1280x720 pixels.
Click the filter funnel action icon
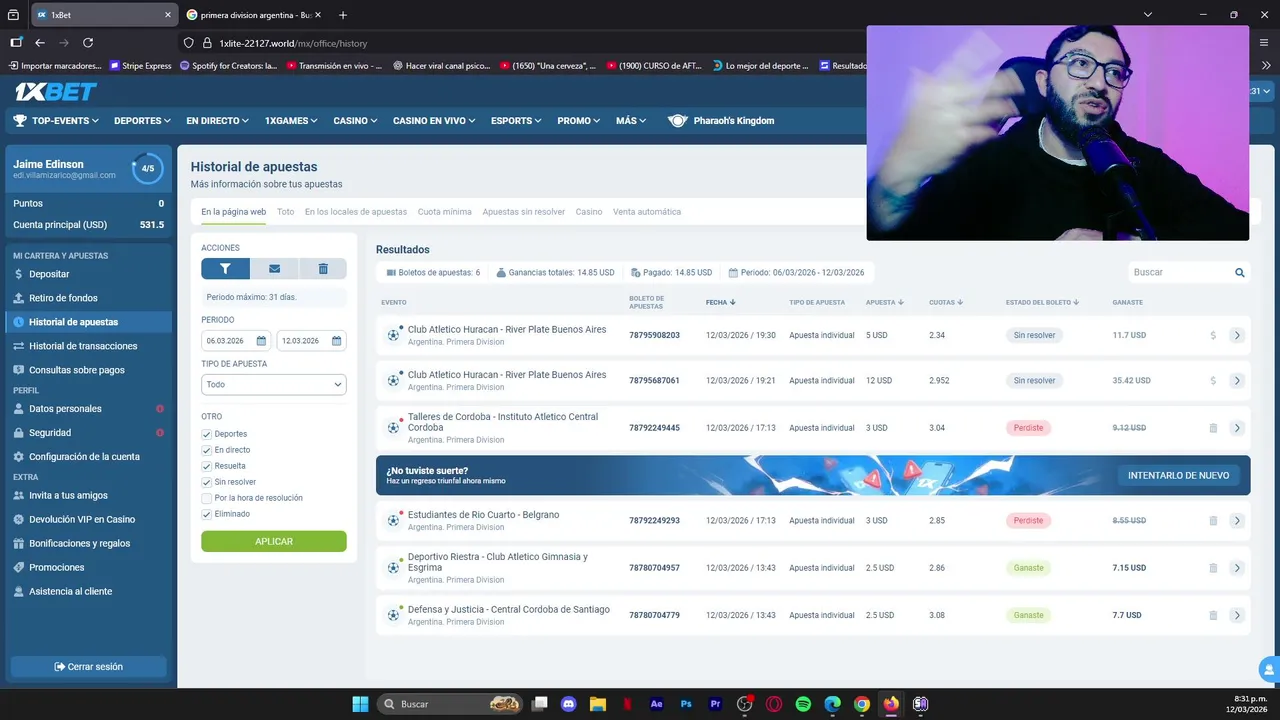click(225, 268)
